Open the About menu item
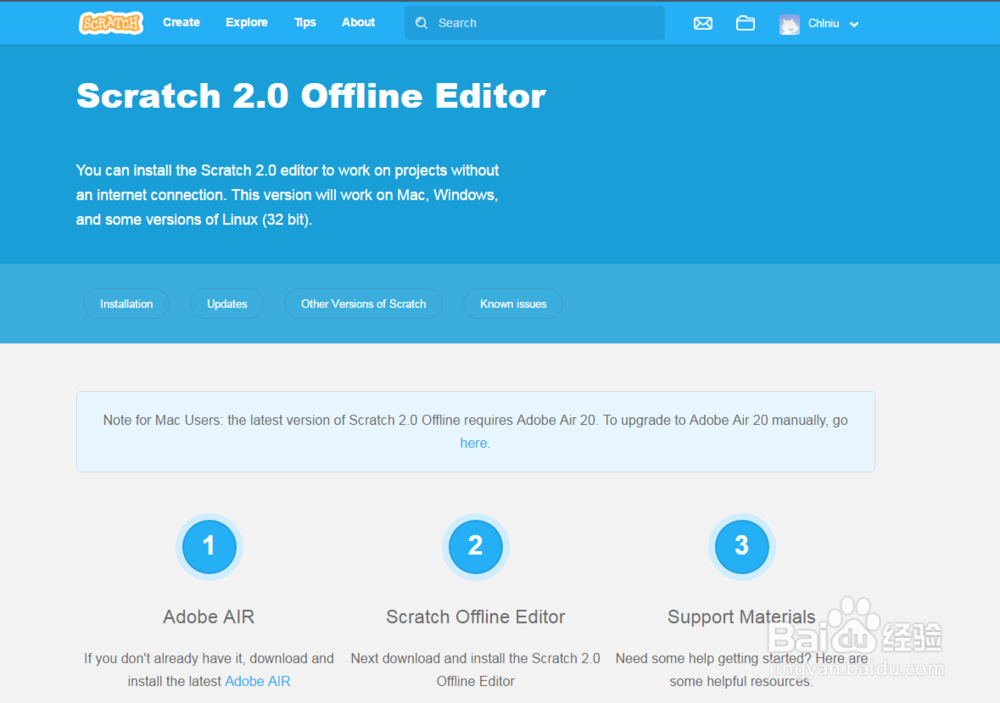Screen dimensions: 1000x703 tap(358, 22)
